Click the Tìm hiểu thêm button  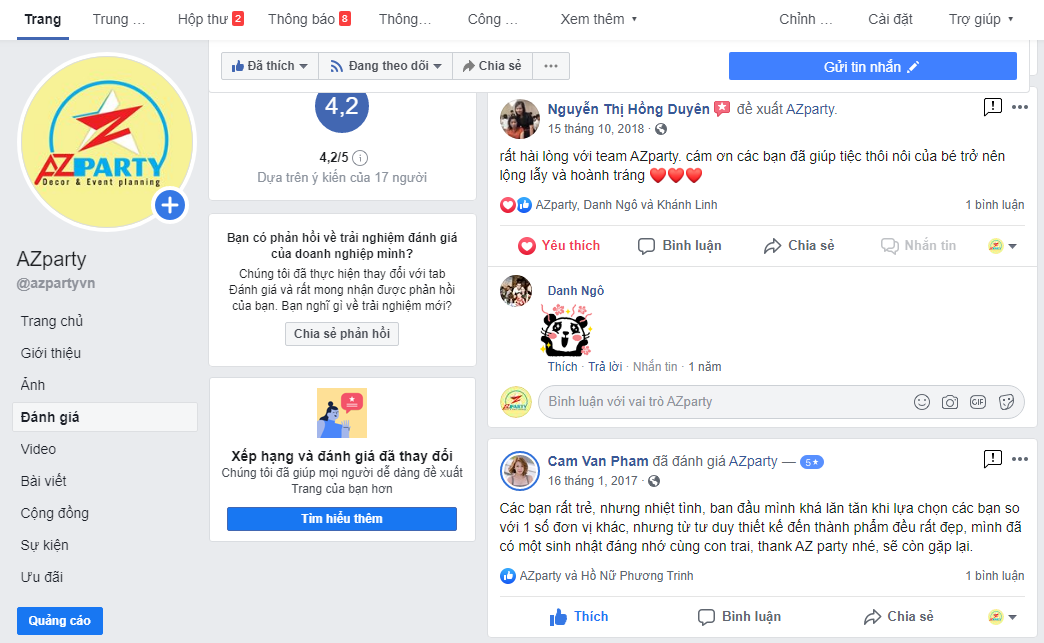coord(342,519)
